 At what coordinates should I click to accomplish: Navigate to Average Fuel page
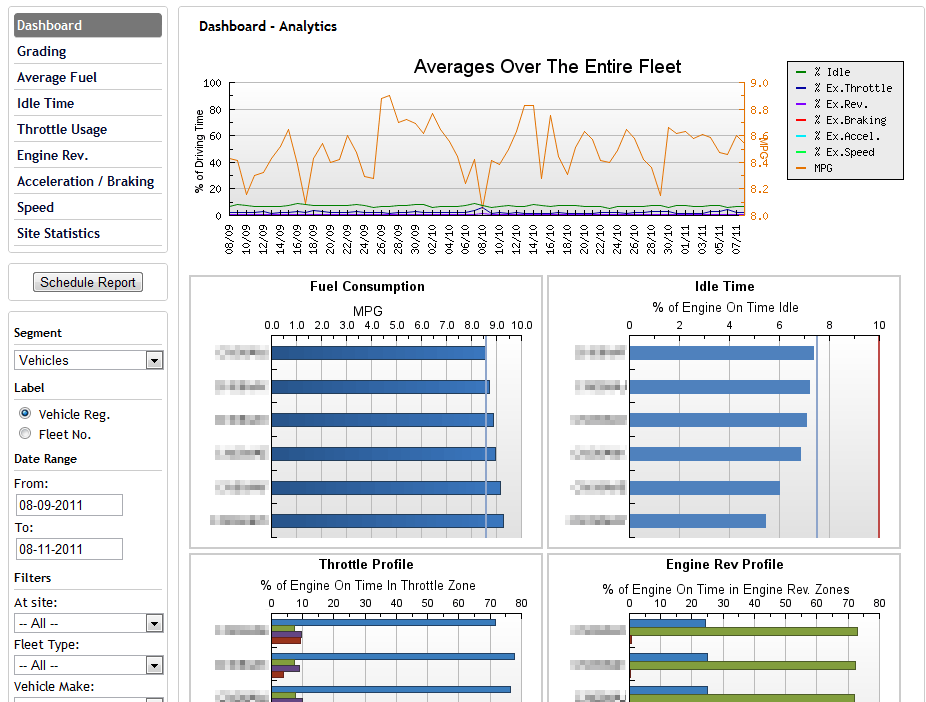[x=56, y=77]
